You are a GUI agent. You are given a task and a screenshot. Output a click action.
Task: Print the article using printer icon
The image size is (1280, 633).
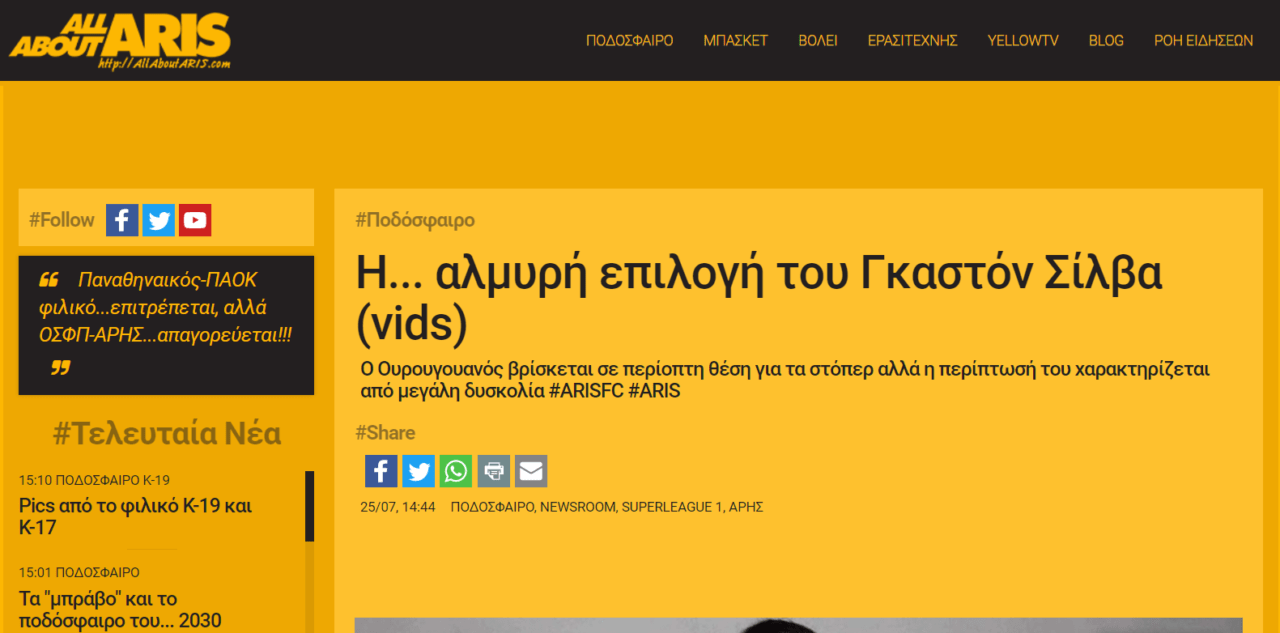point(493,471)
